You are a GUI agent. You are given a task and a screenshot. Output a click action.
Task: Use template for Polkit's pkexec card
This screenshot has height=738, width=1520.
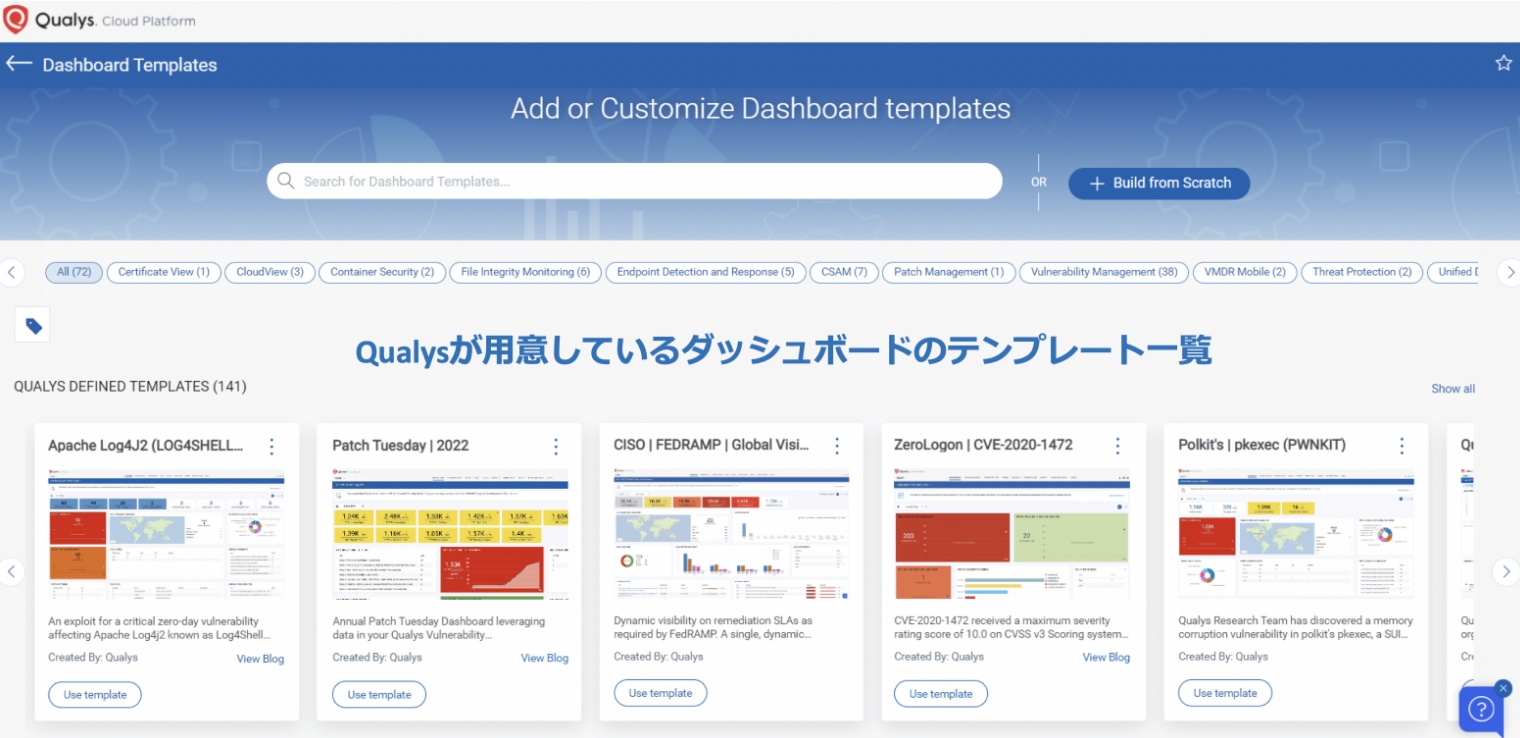[x=1225, y=693]
